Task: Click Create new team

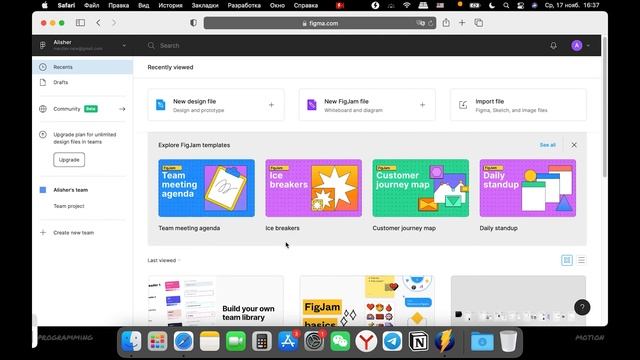Action: (x=73, y=233)
